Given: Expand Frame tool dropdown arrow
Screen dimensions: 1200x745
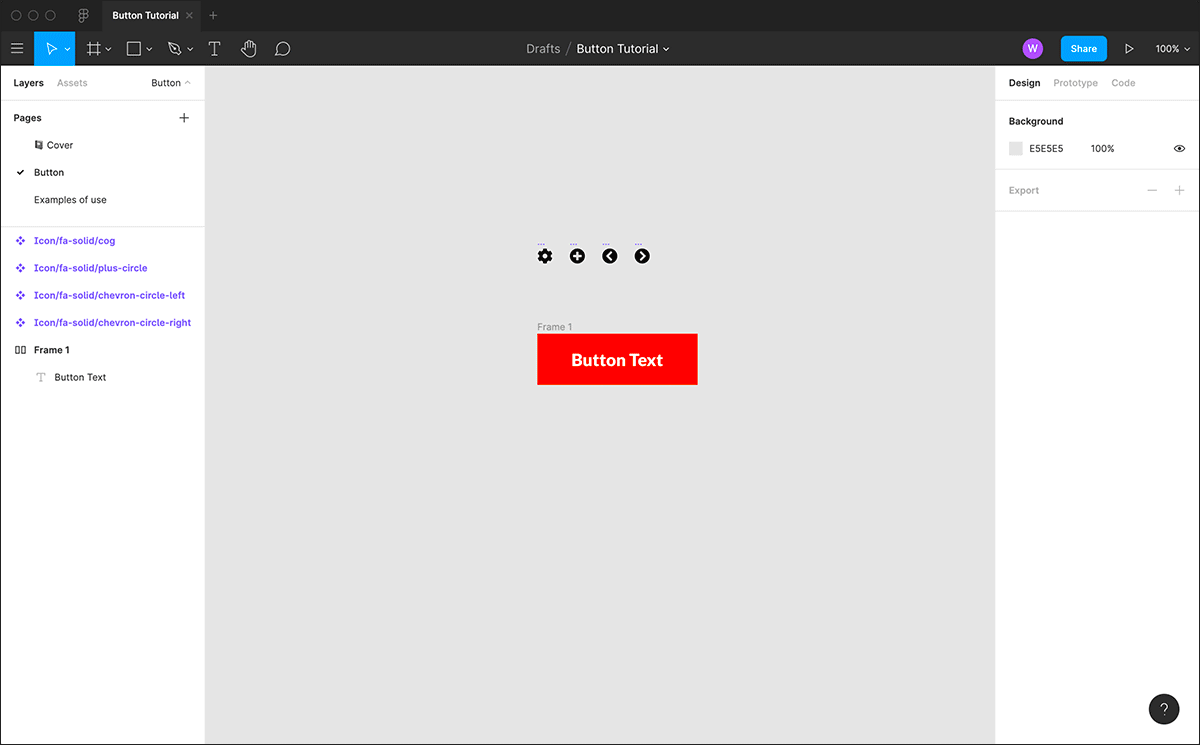Looking at the screenshot, I should click(x=108, y=49).
